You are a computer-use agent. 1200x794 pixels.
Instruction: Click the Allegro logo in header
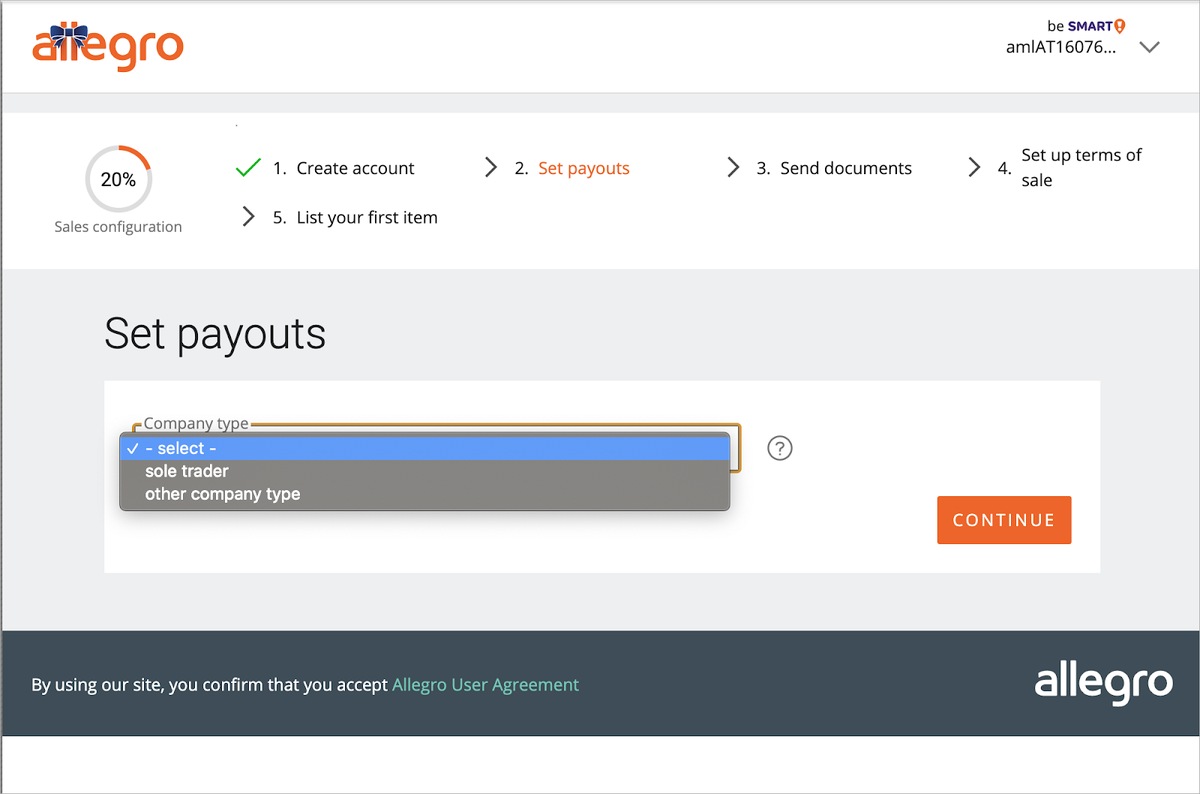point(108,46)
